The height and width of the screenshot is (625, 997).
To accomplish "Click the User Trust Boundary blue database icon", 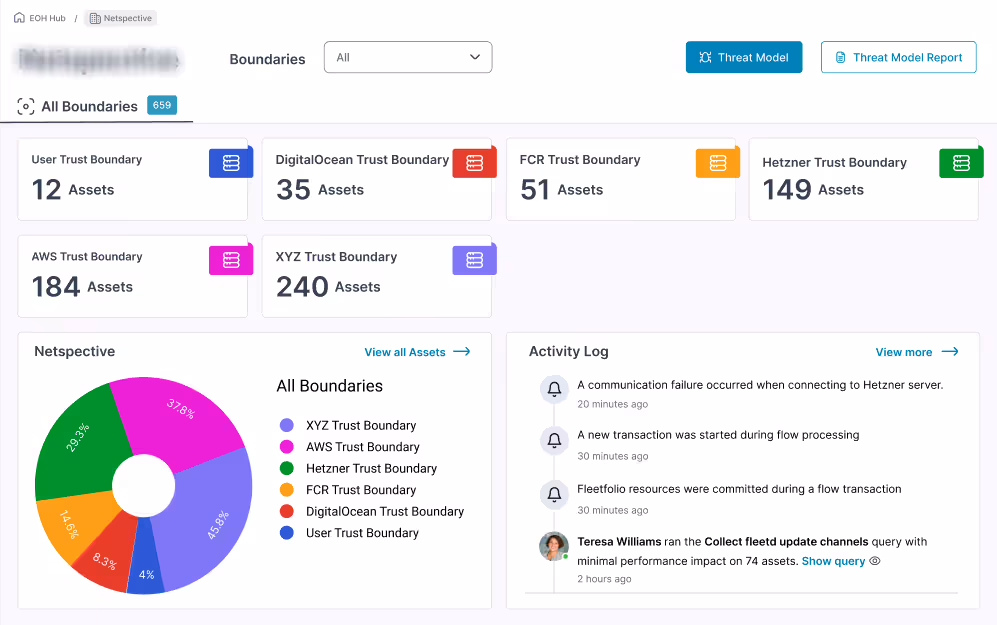I will click(x=231, y=163).
